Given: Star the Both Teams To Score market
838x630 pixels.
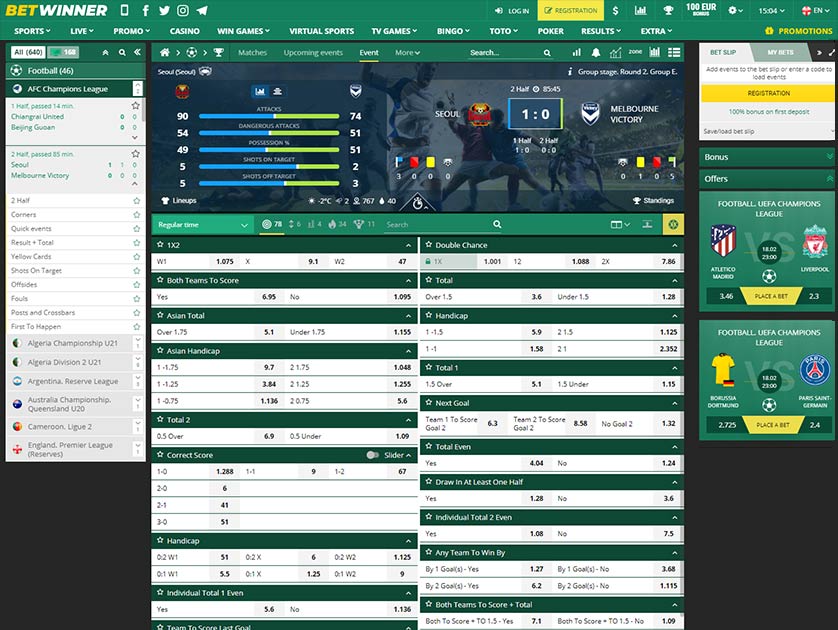Looking at the screenshot, I should (160, 280).
